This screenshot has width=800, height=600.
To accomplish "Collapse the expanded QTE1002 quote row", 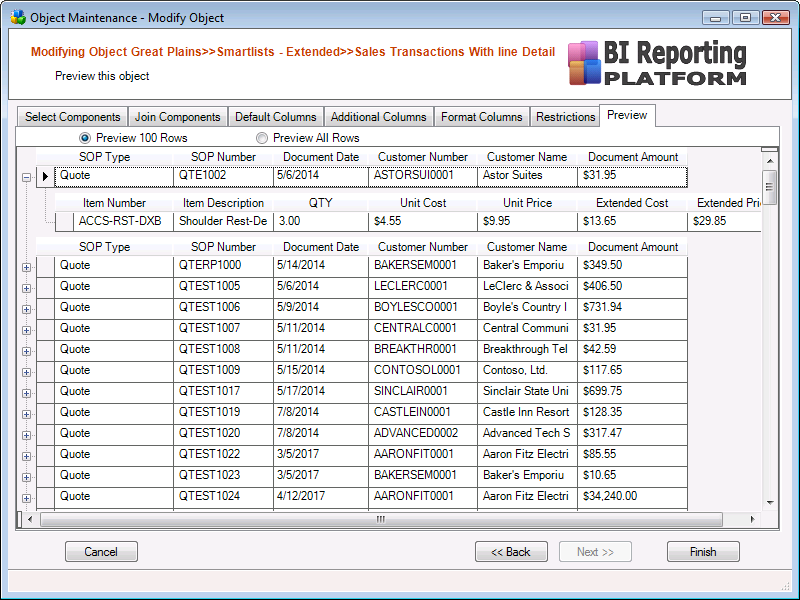I will [x=26, y=177].
